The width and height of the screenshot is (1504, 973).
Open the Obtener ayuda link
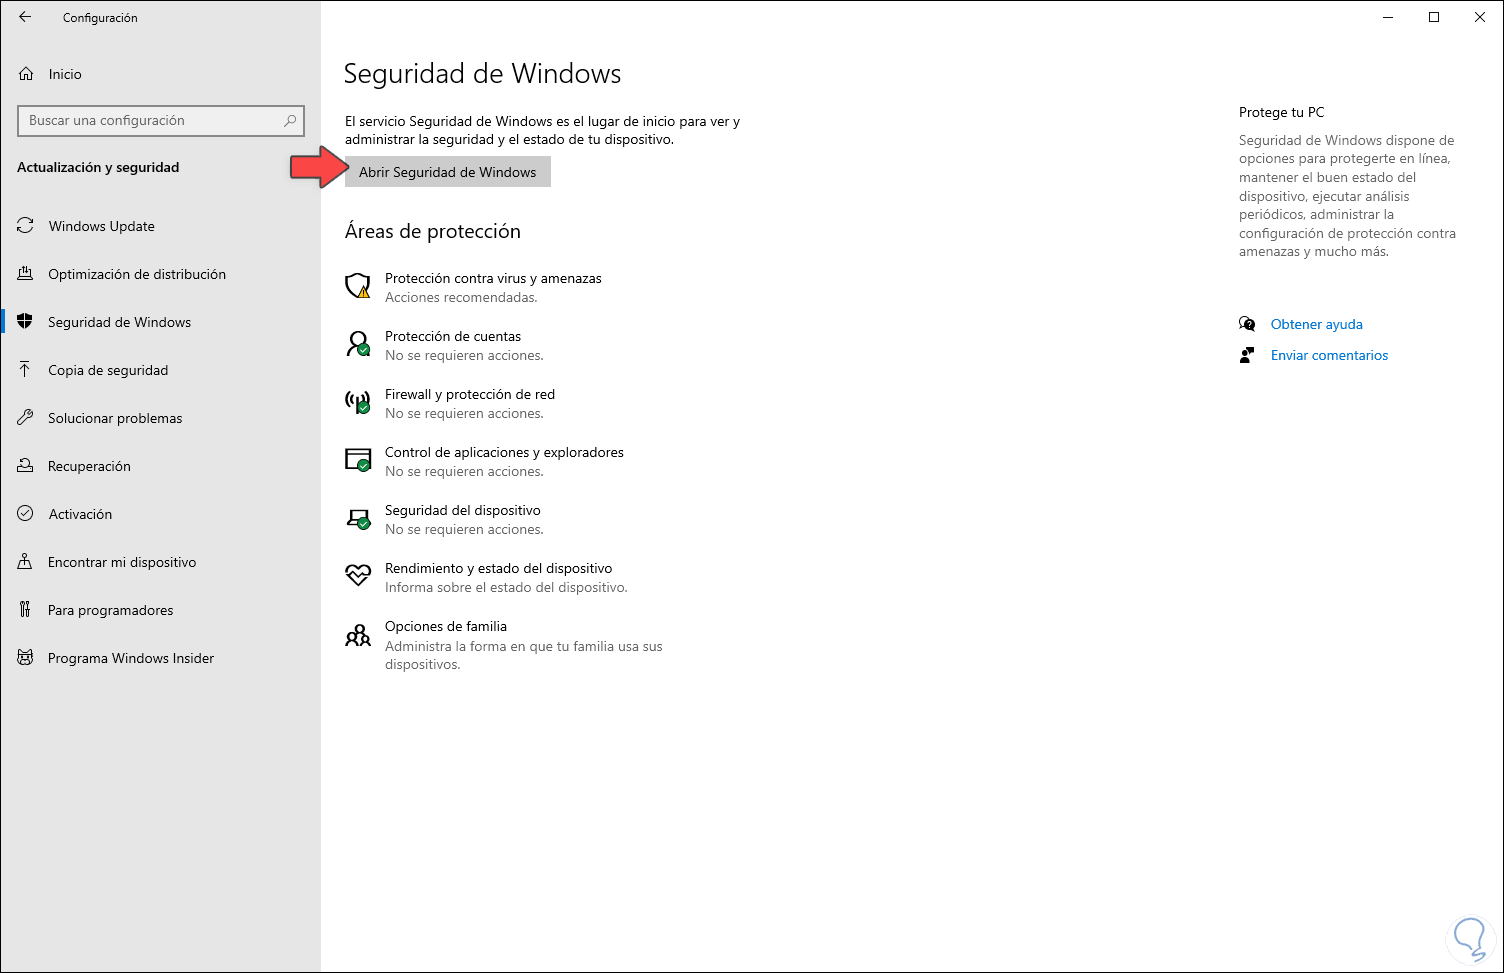point(1316,324)
